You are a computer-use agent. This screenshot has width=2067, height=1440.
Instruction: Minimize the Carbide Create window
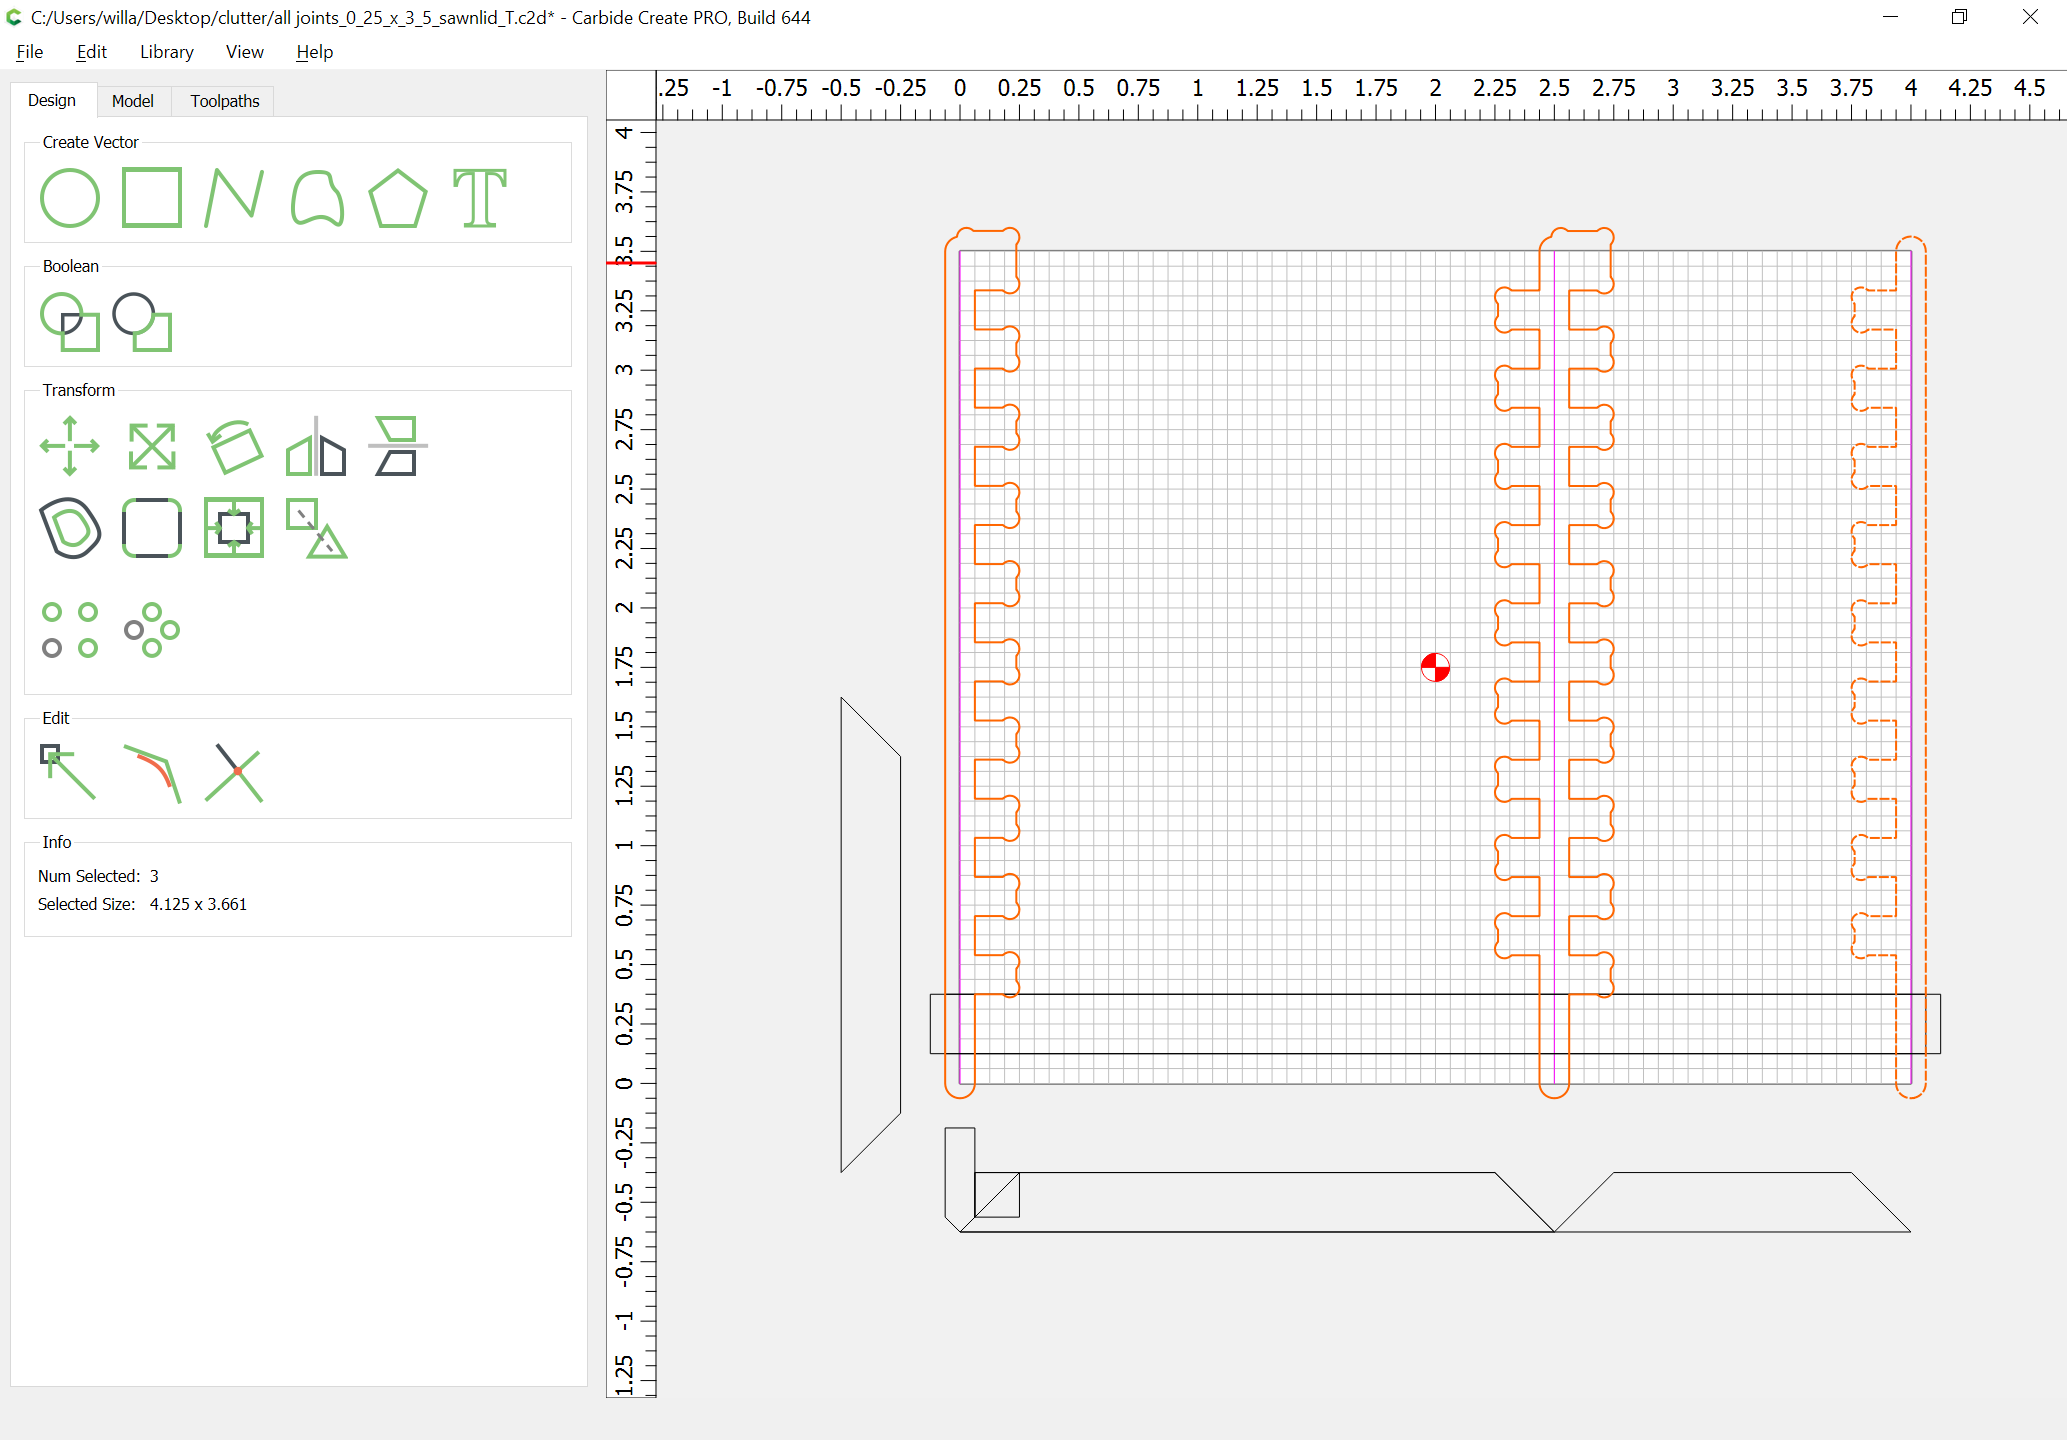[x=1890, y=17]
